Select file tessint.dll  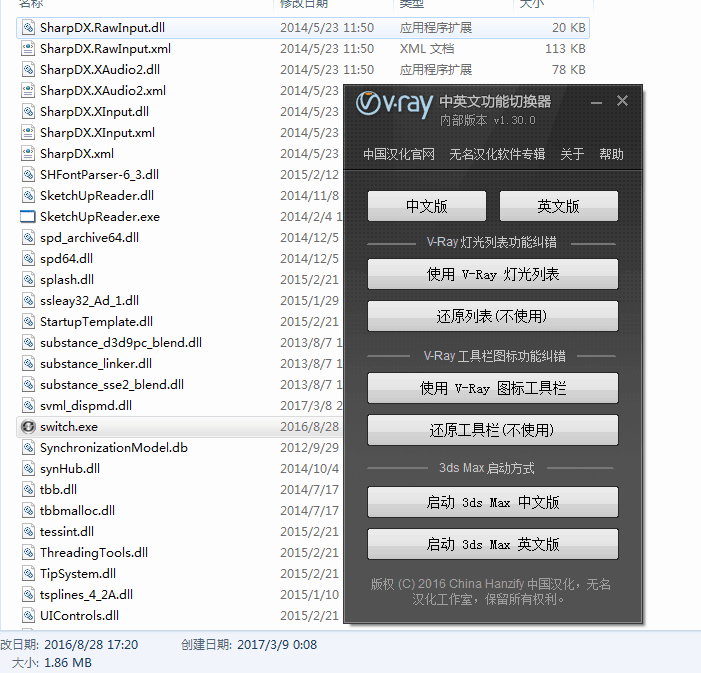pos(67,532)
